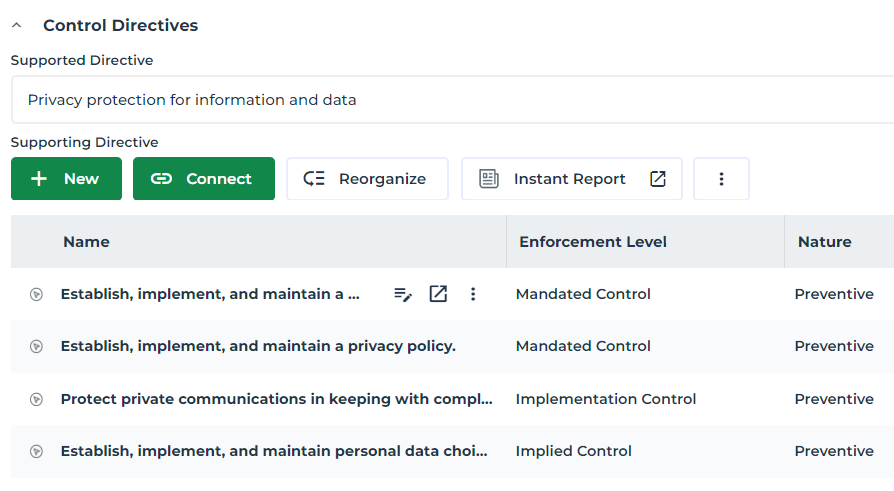Open the 'Protect private communications' directive
894x491 pixels.
276,399
